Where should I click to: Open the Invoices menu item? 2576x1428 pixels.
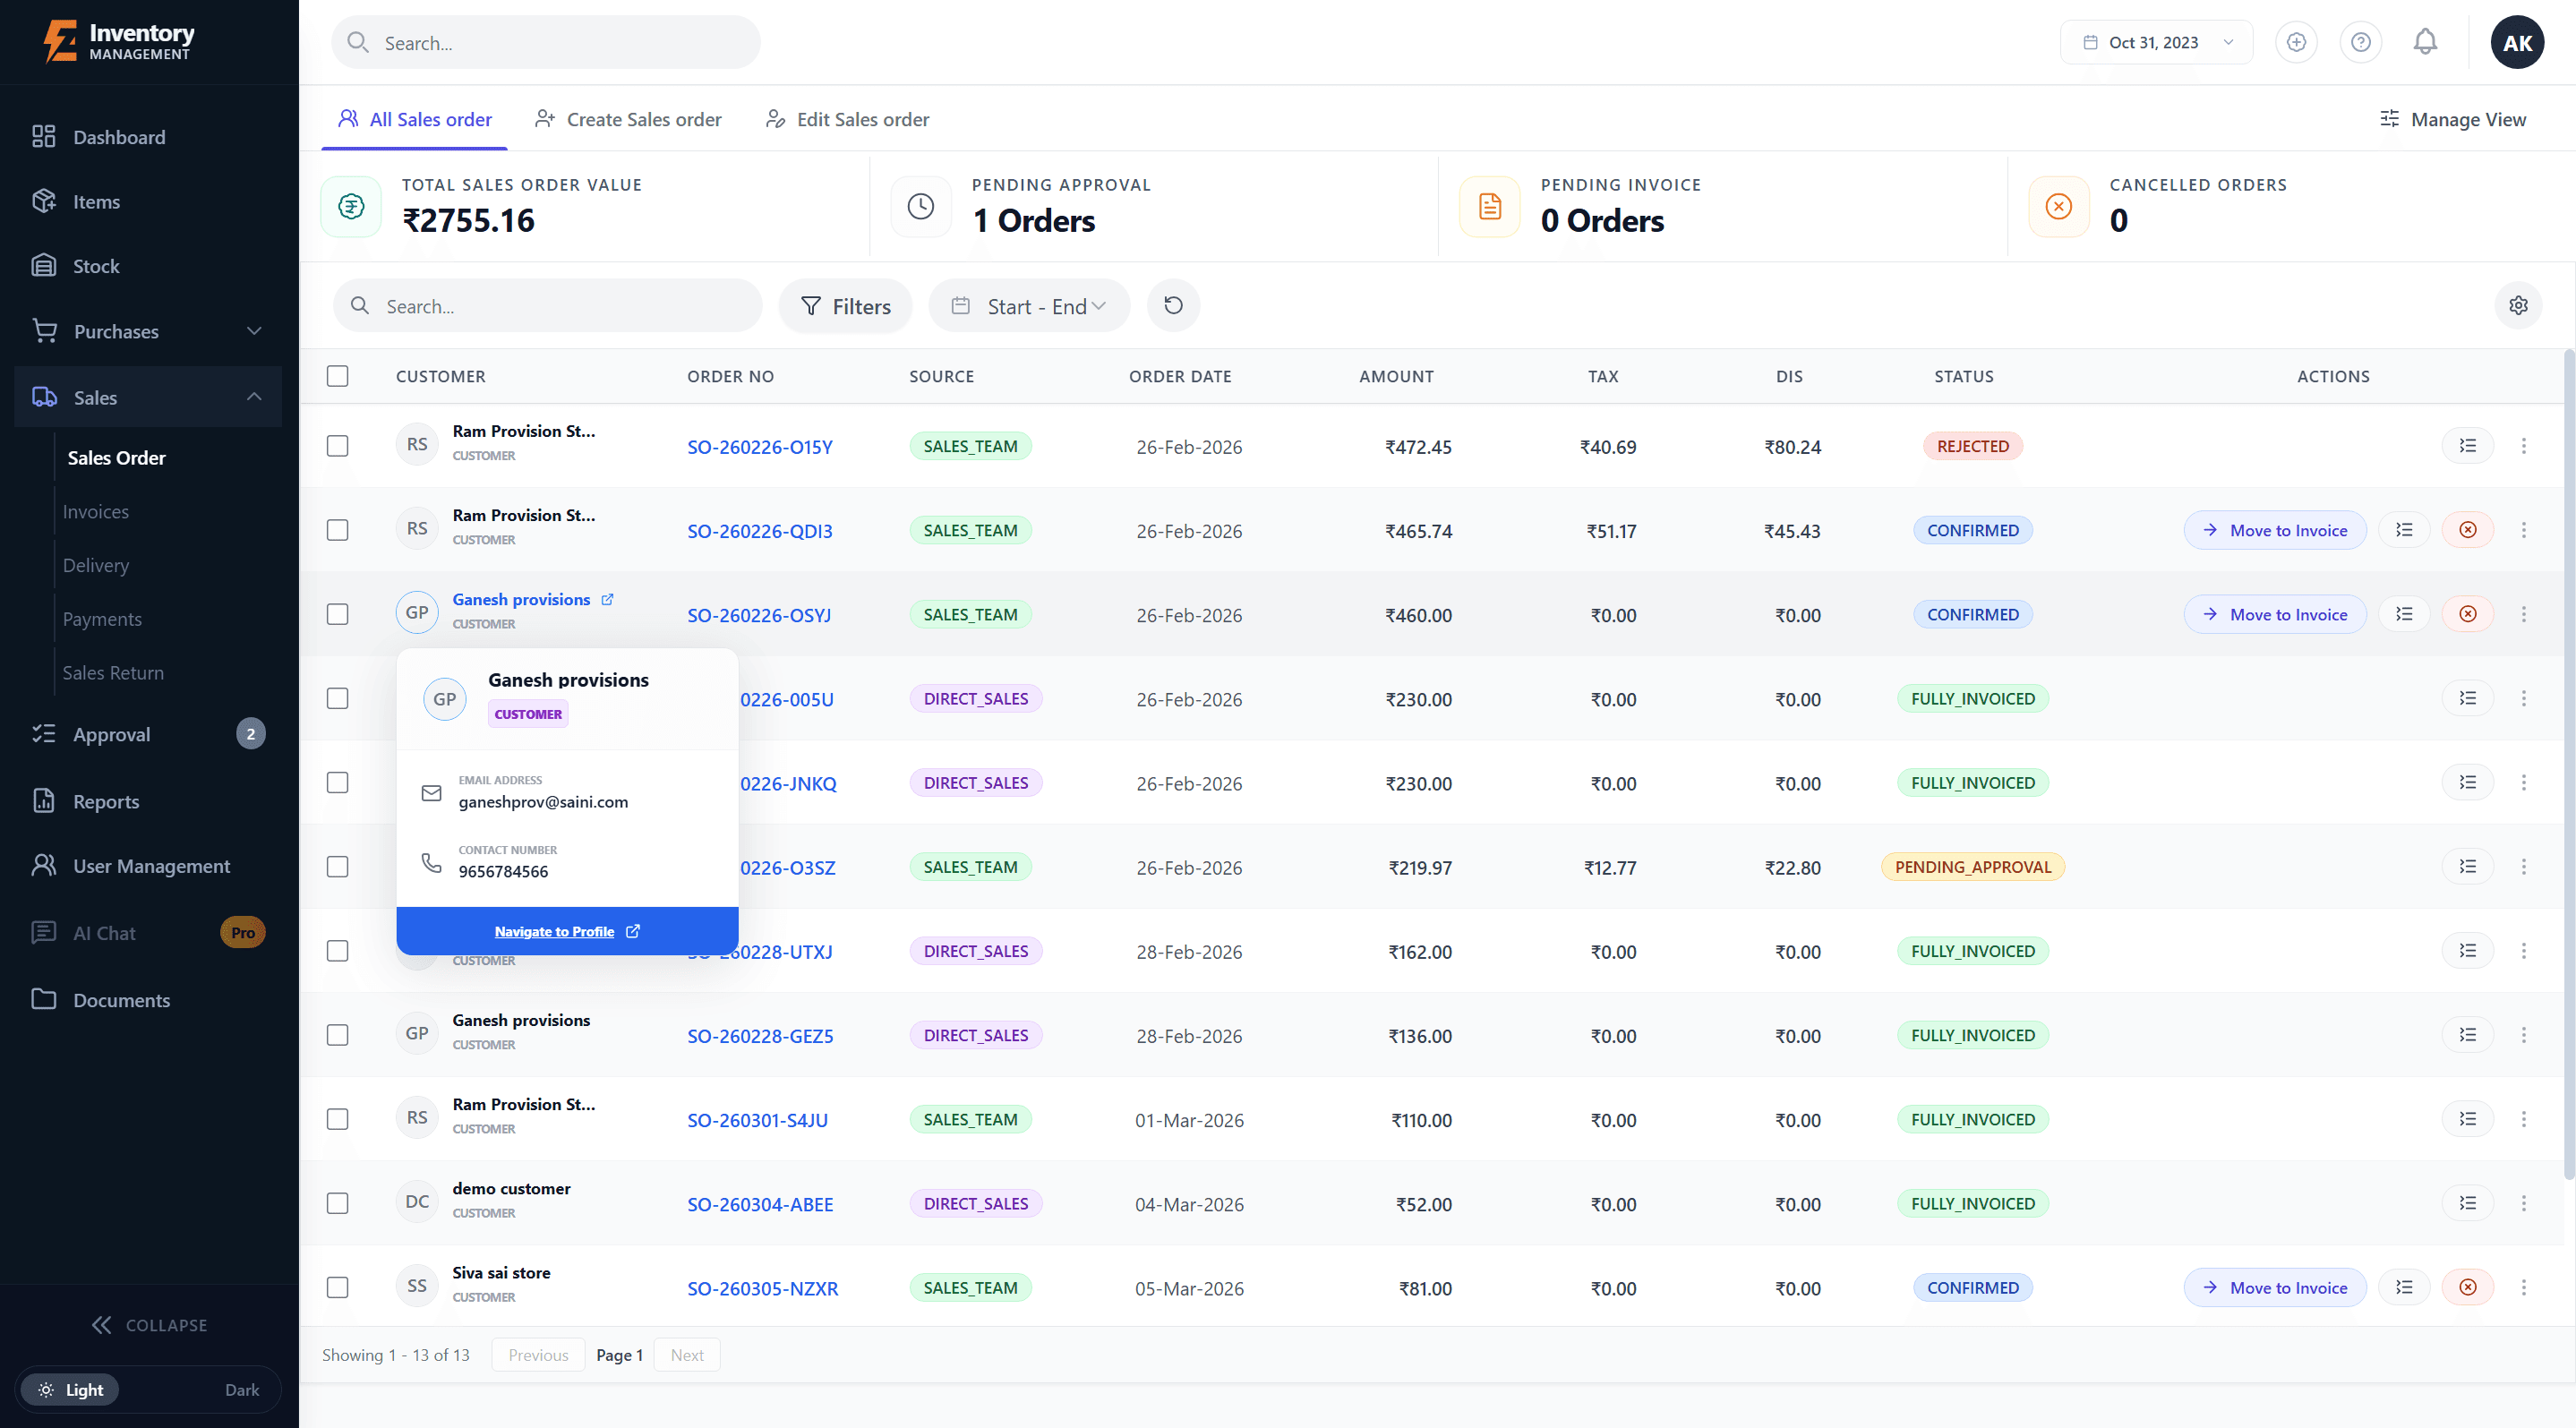click(x=96, y=510)
